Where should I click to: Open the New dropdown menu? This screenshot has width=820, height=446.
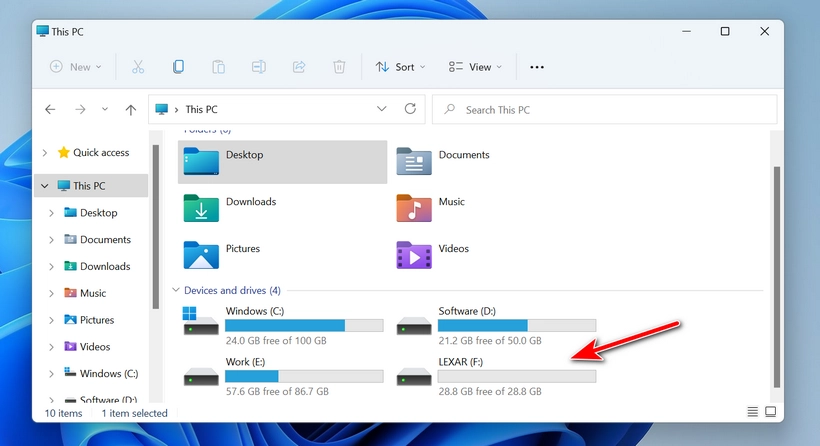click(x=76, y=67)
